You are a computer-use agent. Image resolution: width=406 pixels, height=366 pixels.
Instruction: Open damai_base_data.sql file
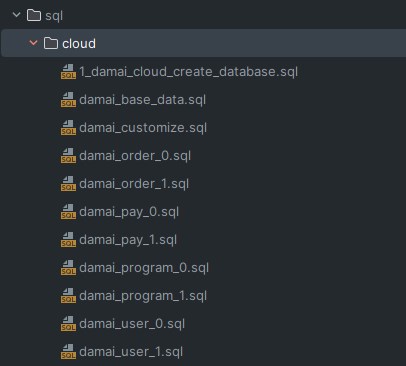point(143,100)
